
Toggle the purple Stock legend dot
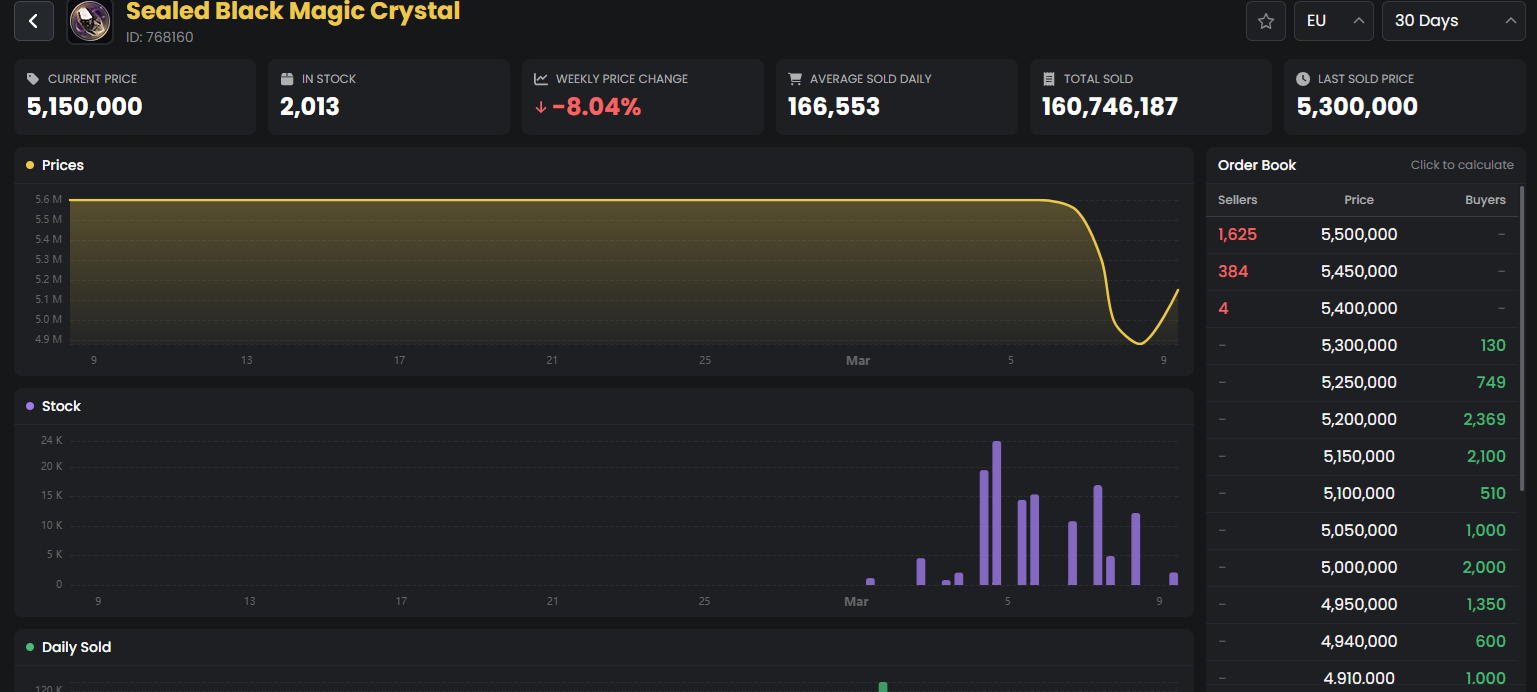(x=30, y=406)
